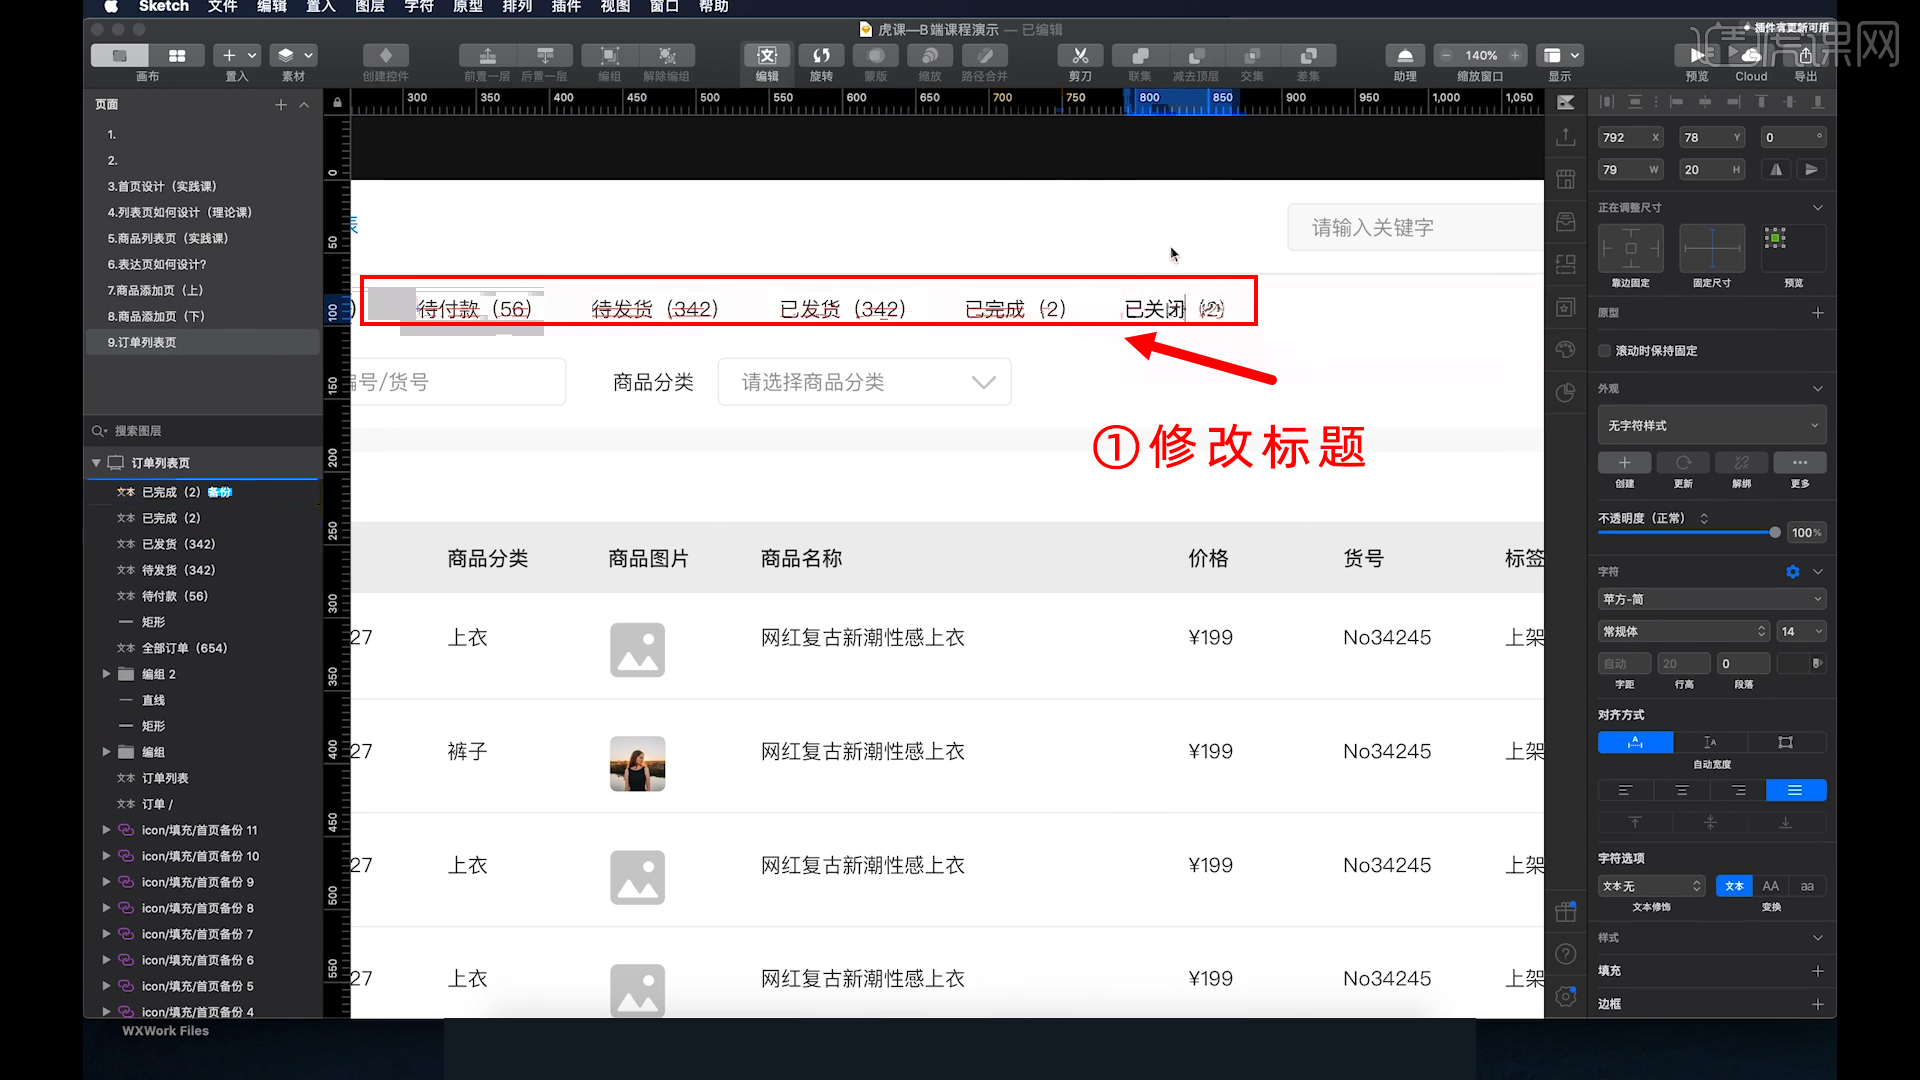
Task: Select the 旋转 rotate tool
Action: 821,56
